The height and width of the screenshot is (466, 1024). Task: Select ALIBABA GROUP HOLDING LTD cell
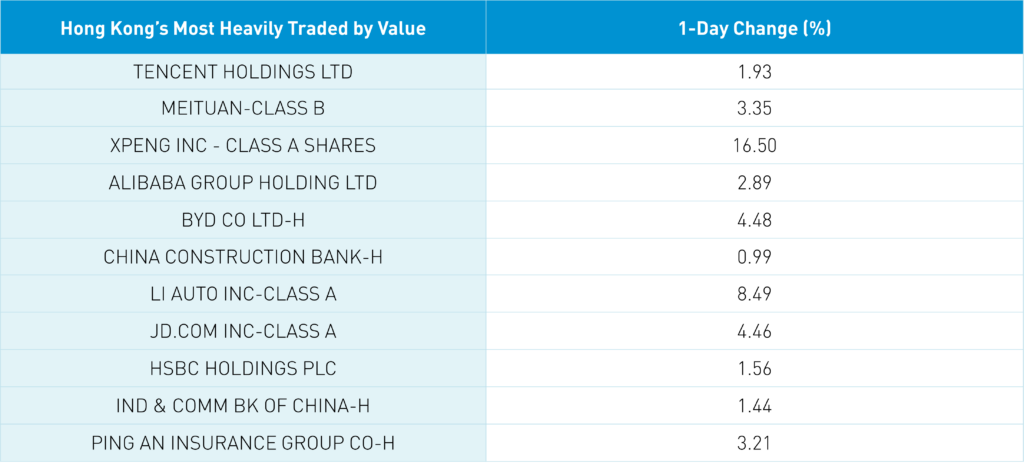243,183
